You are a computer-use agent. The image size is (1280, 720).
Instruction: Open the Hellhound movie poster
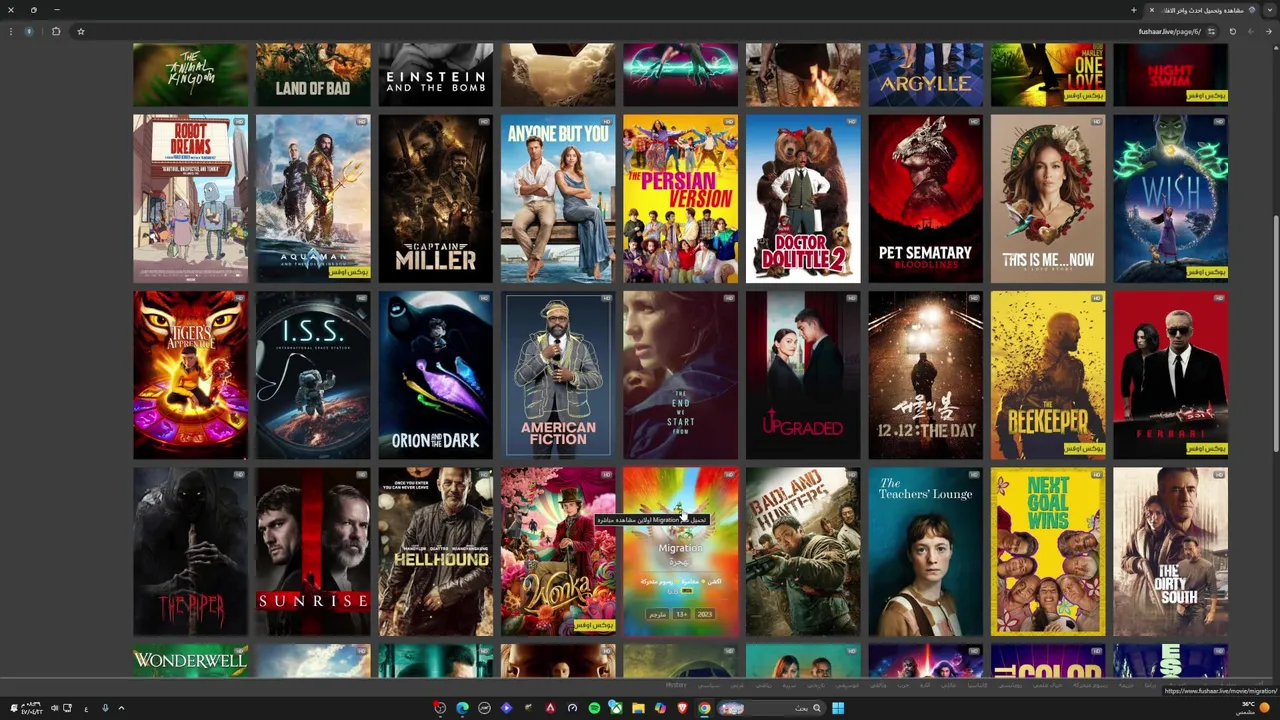(x=436, y=552)
